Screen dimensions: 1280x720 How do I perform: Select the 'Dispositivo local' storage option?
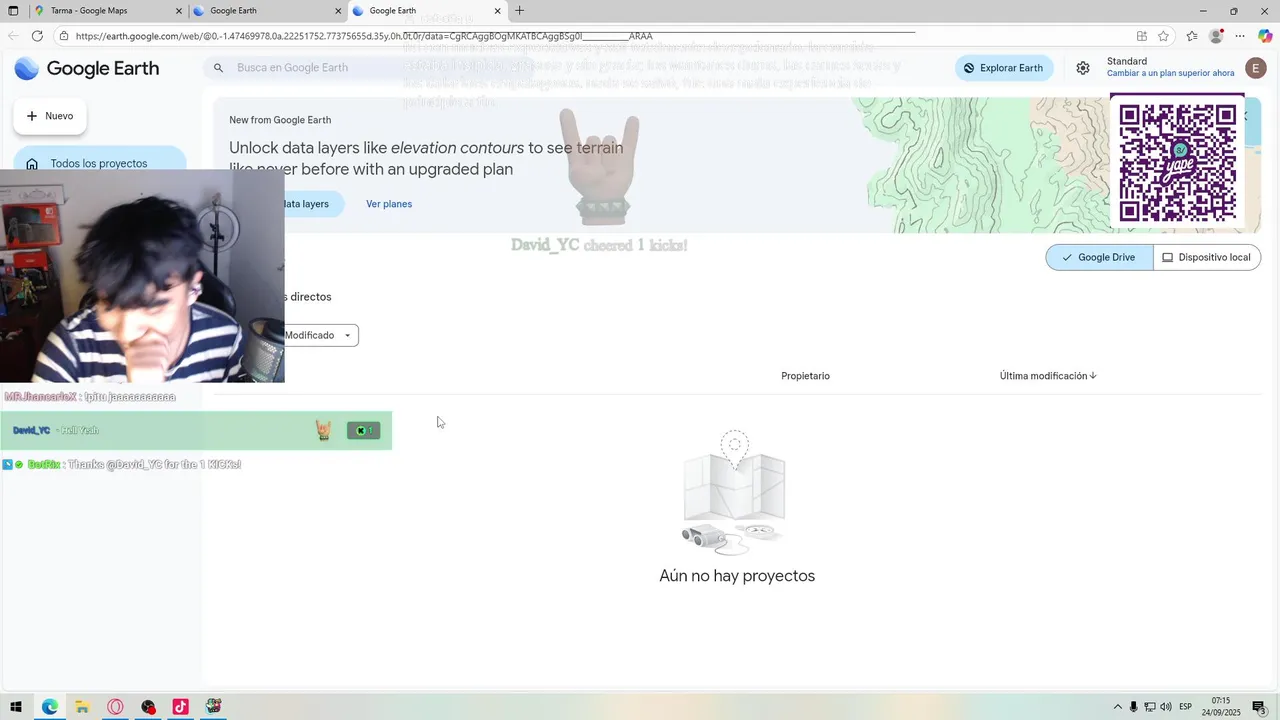tap(1206, 257)
